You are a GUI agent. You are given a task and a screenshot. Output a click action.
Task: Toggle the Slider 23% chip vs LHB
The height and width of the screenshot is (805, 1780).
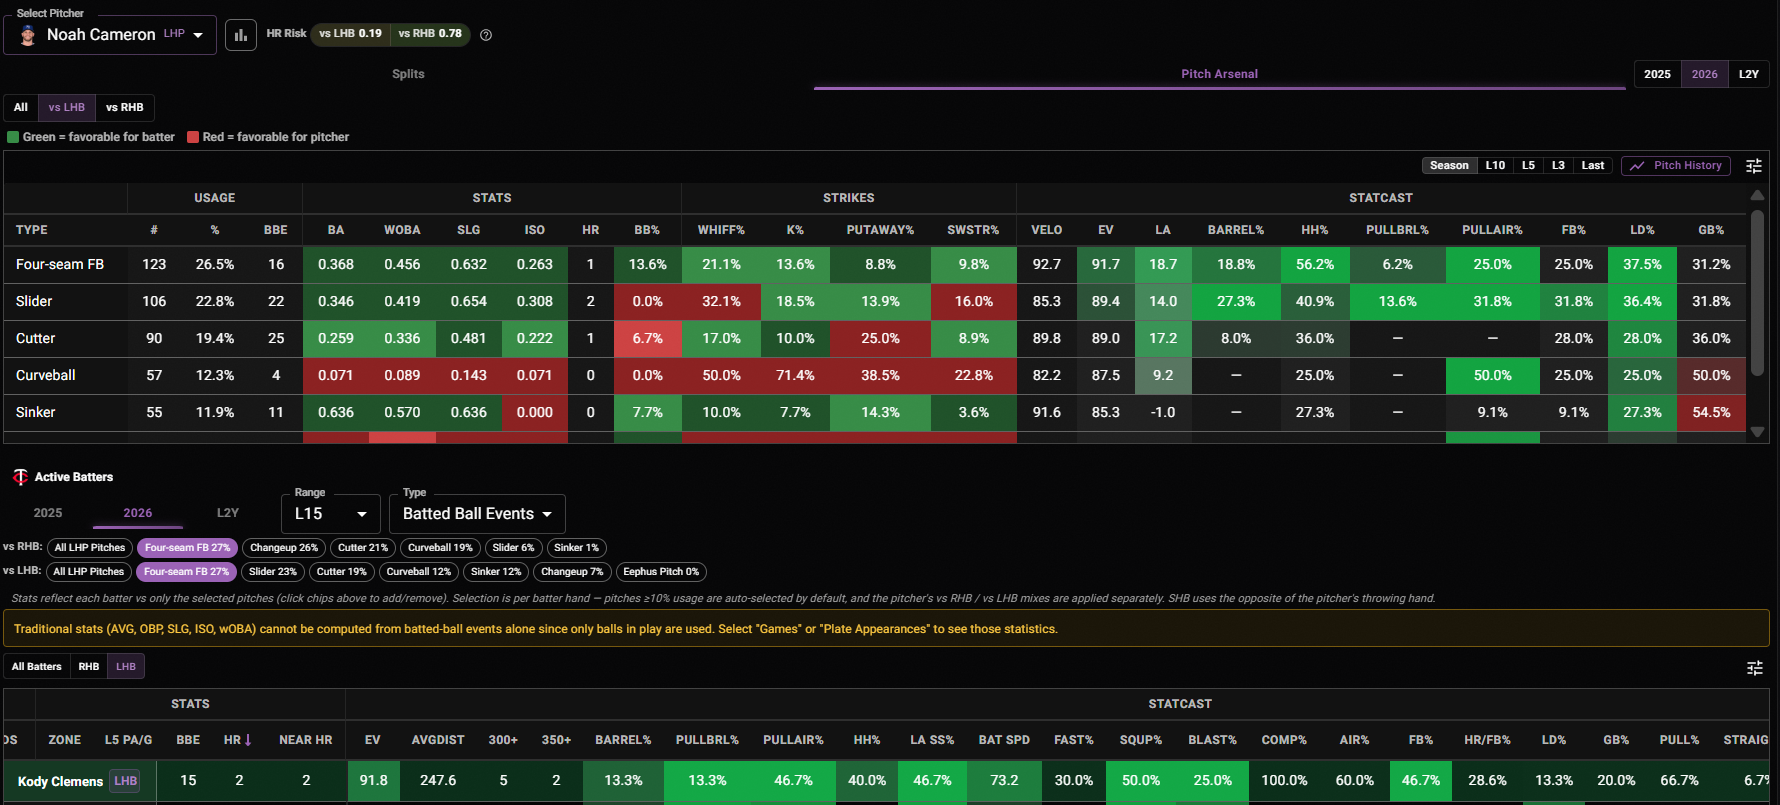(273, 572)
